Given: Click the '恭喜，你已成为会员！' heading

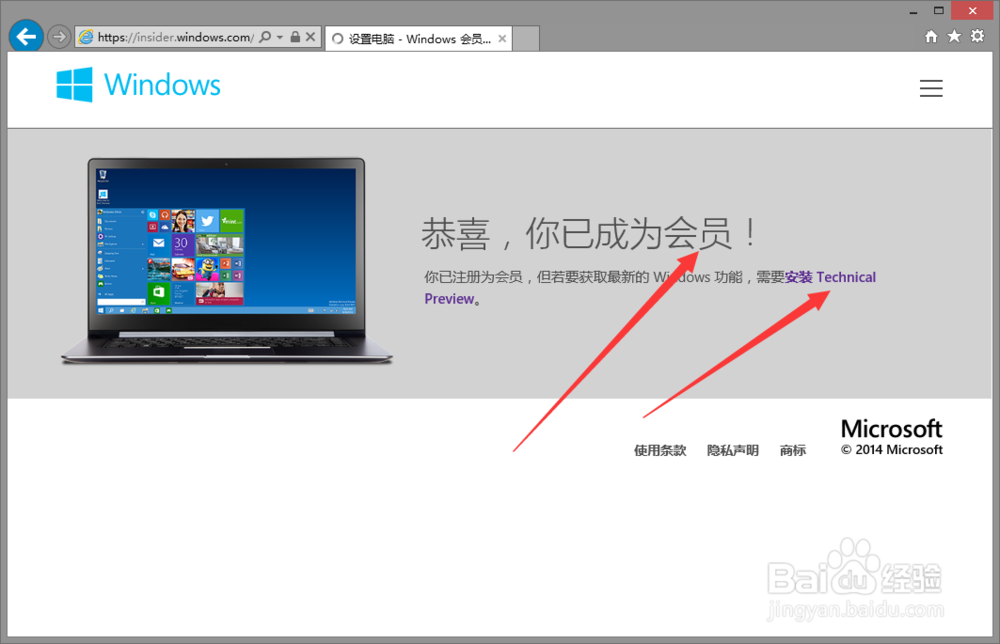Looking at the screenshot, I should click(x=590, y=233).
